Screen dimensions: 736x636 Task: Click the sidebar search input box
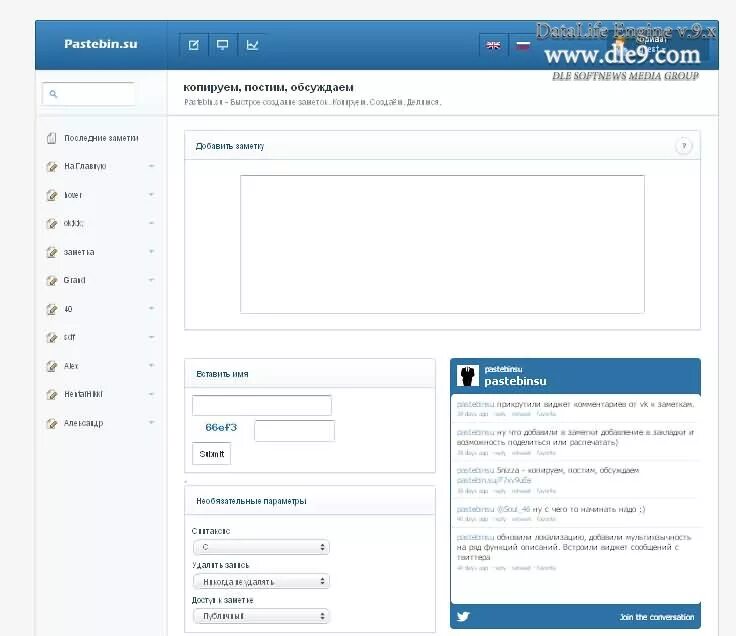click(89, 94)
